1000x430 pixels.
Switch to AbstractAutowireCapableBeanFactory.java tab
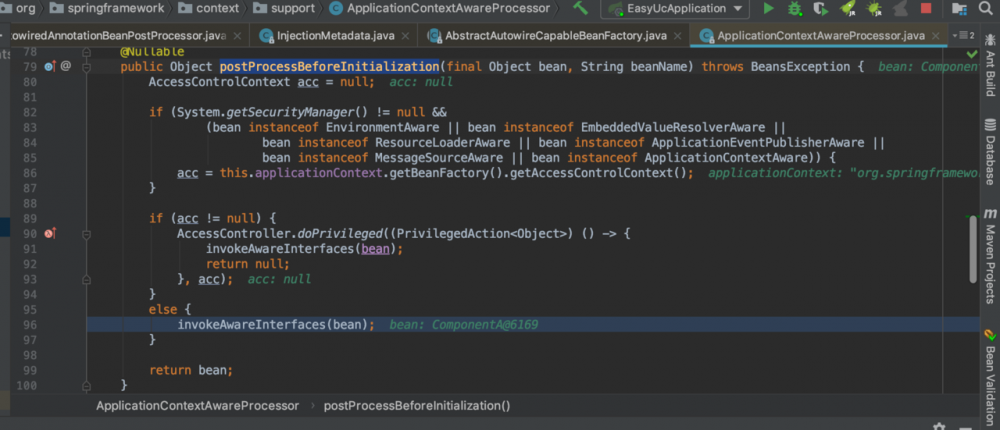pos(546,36)
